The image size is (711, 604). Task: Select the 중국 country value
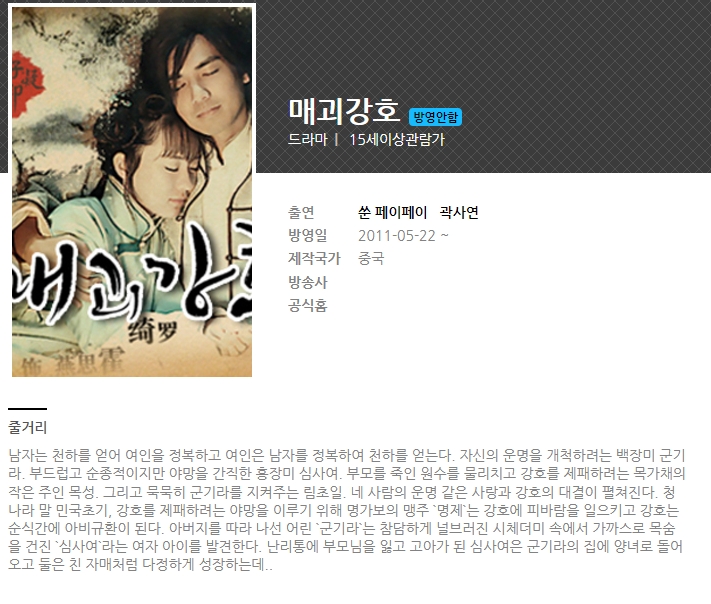(371, 258)
